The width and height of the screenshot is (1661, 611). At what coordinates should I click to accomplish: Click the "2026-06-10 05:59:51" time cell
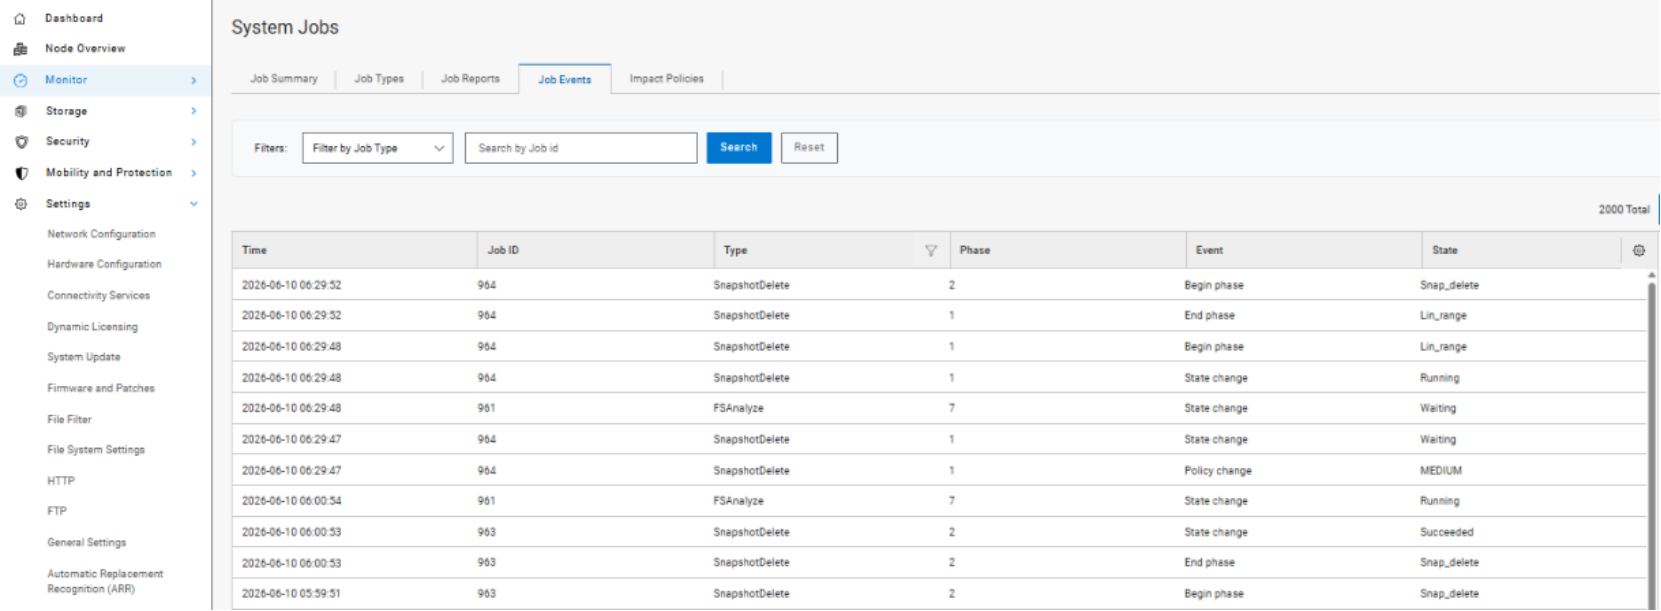291,593
